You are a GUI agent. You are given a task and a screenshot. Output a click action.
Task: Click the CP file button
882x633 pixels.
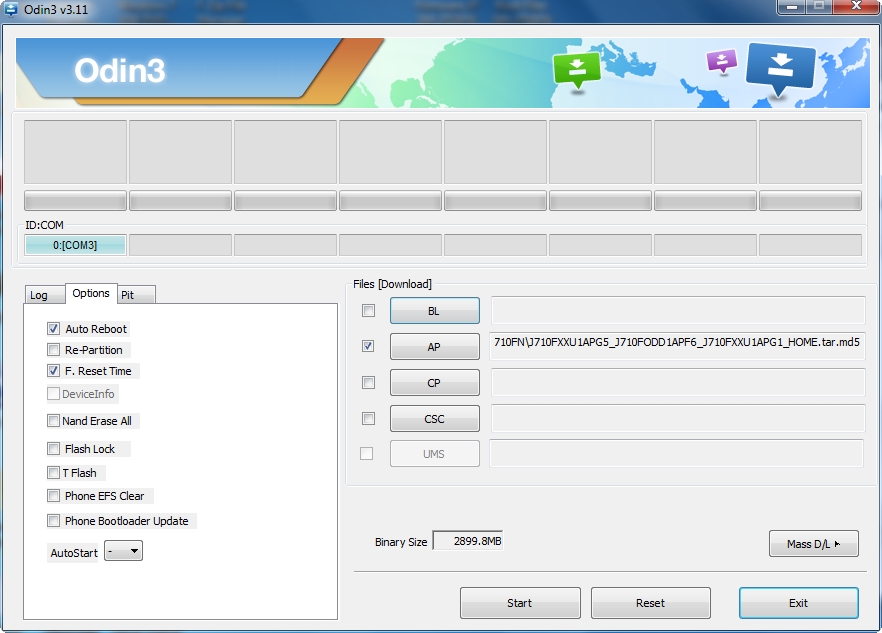[435, 383]
